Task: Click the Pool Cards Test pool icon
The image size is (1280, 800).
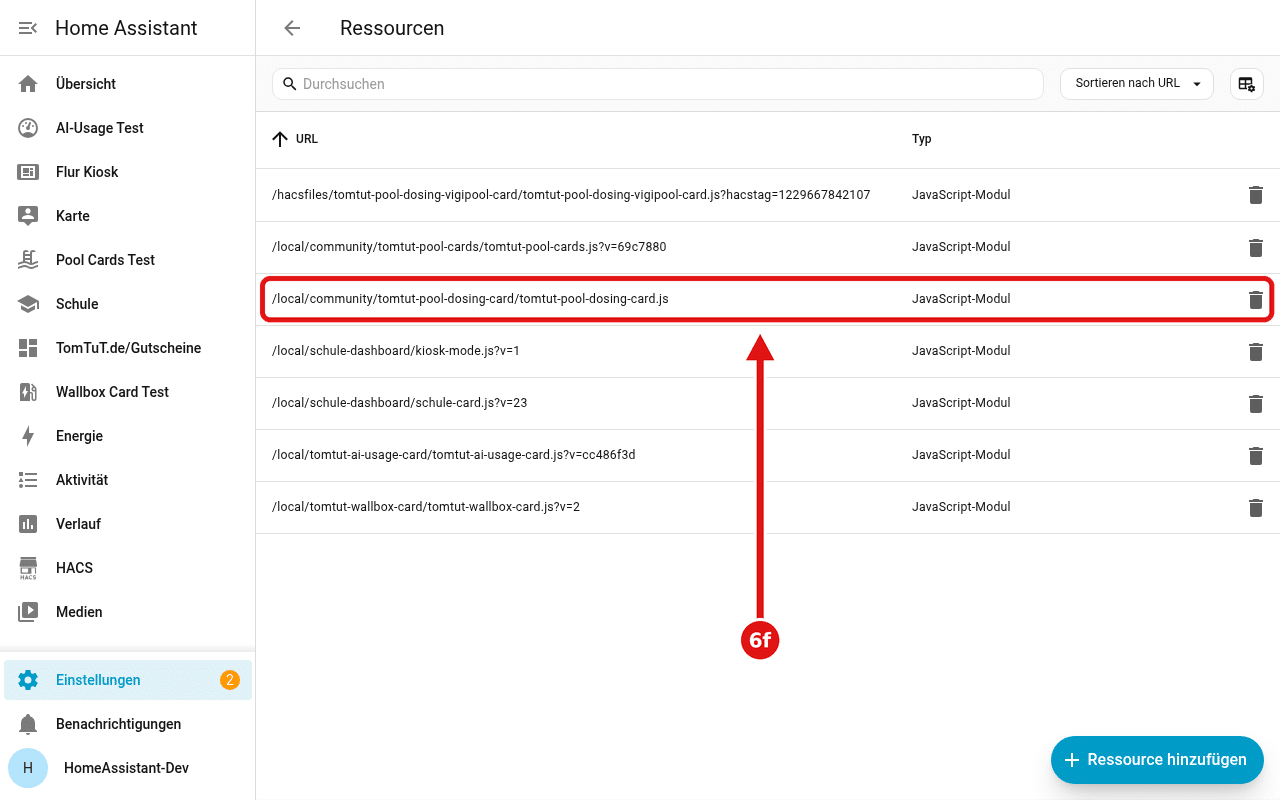Action: (28, 260)
